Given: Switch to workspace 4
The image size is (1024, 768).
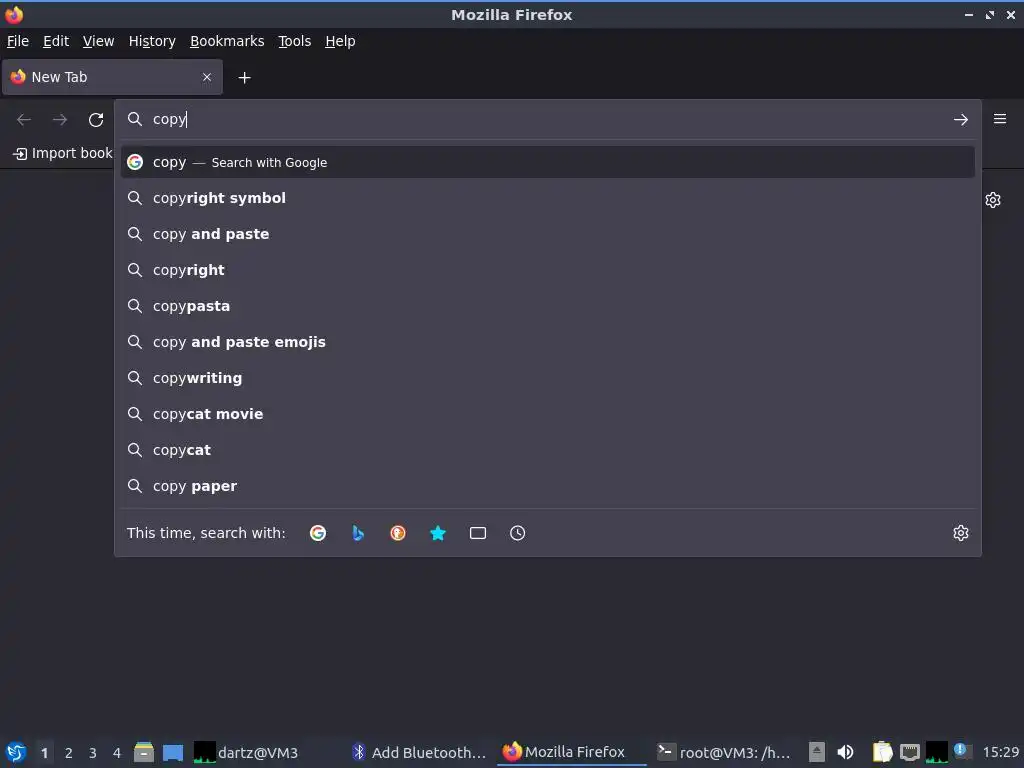Looking at the screenshot, I should 117,753.
